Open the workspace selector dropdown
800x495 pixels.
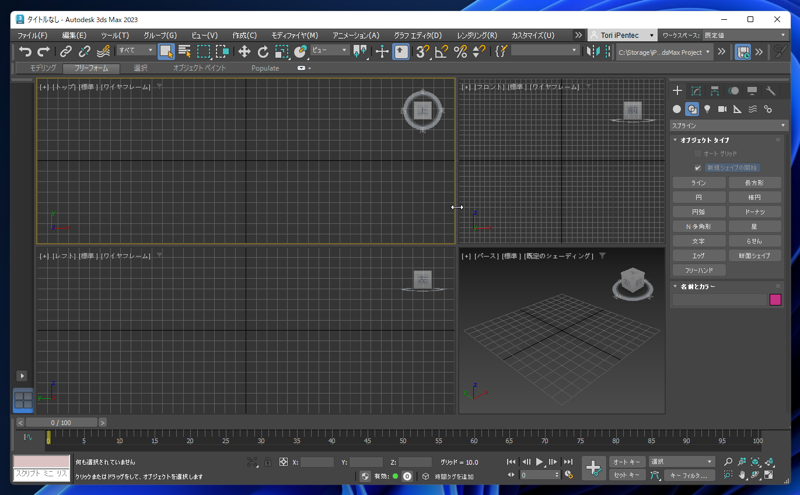point(745,35)
